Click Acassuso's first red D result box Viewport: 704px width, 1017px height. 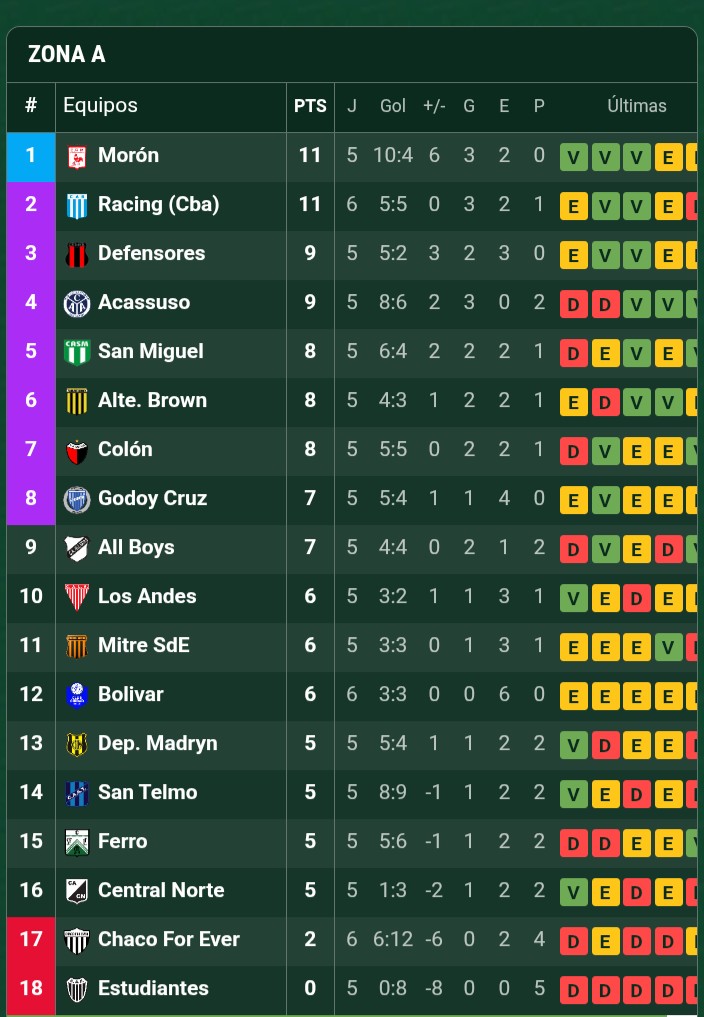(x=573, y=304)
